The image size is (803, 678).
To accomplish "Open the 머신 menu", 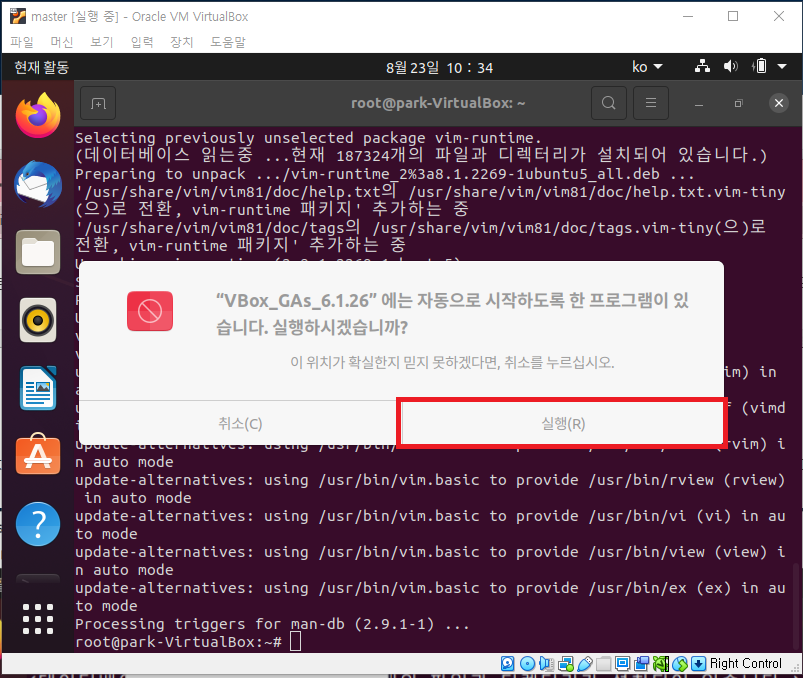I will pos(62,42).
